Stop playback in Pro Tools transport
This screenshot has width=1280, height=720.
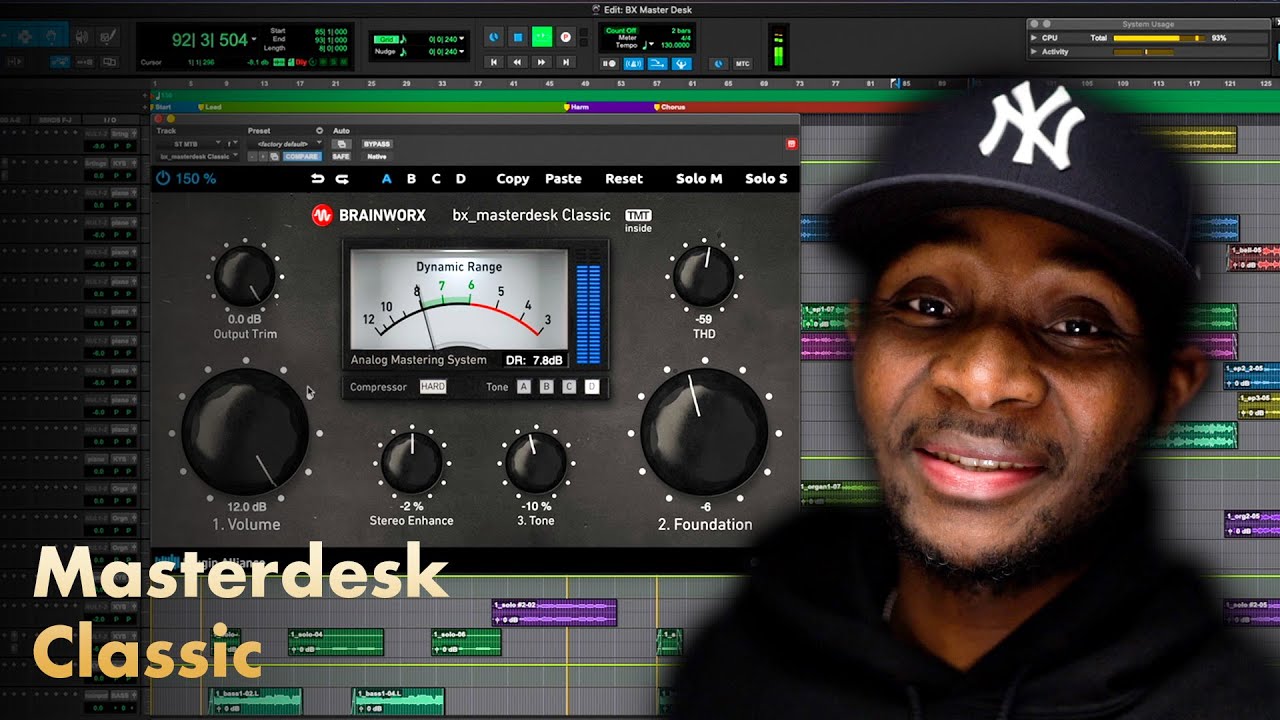pos(518,37)
